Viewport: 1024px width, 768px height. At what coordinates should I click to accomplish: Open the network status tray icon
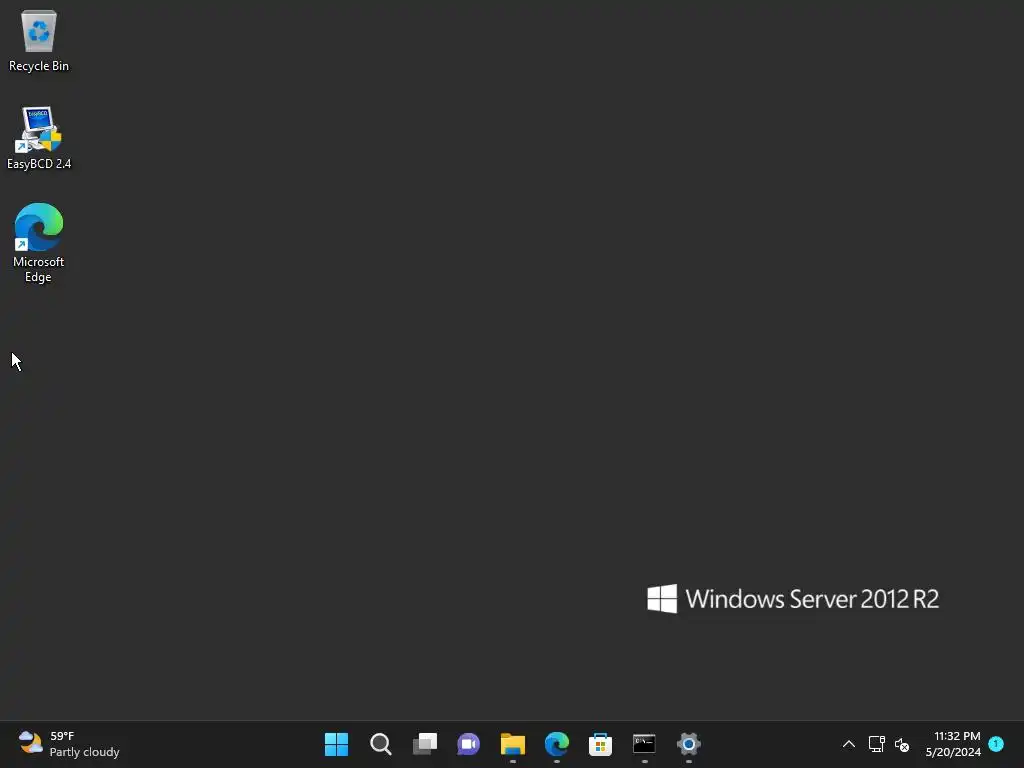coord(876,744)
